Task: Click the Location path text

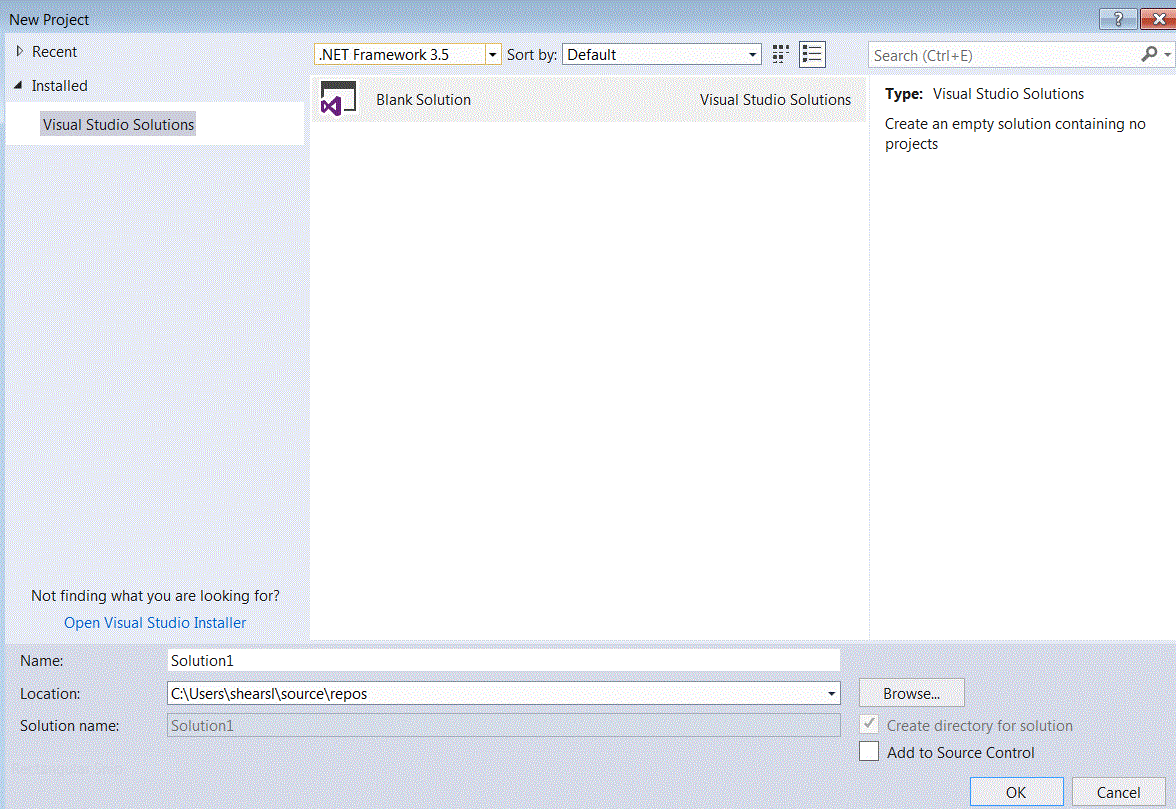Action: (269, 694)
